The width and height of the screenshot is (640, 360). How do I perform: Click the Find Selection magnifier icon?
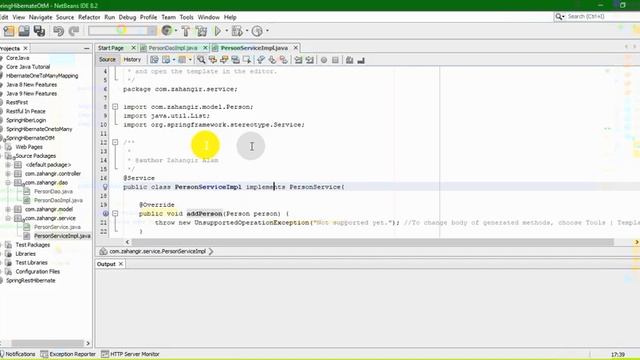[201, 60]
